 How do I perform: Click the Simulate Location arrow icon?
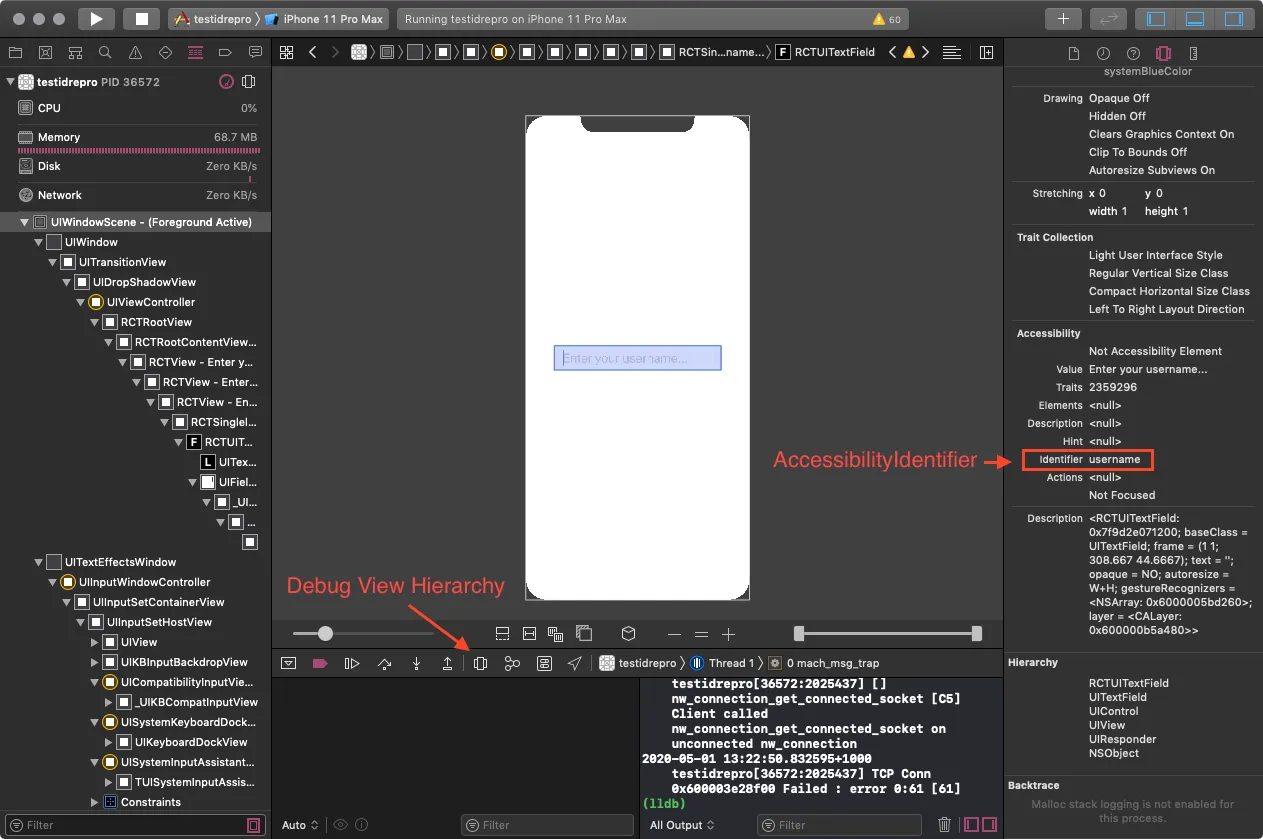point(575,663)
